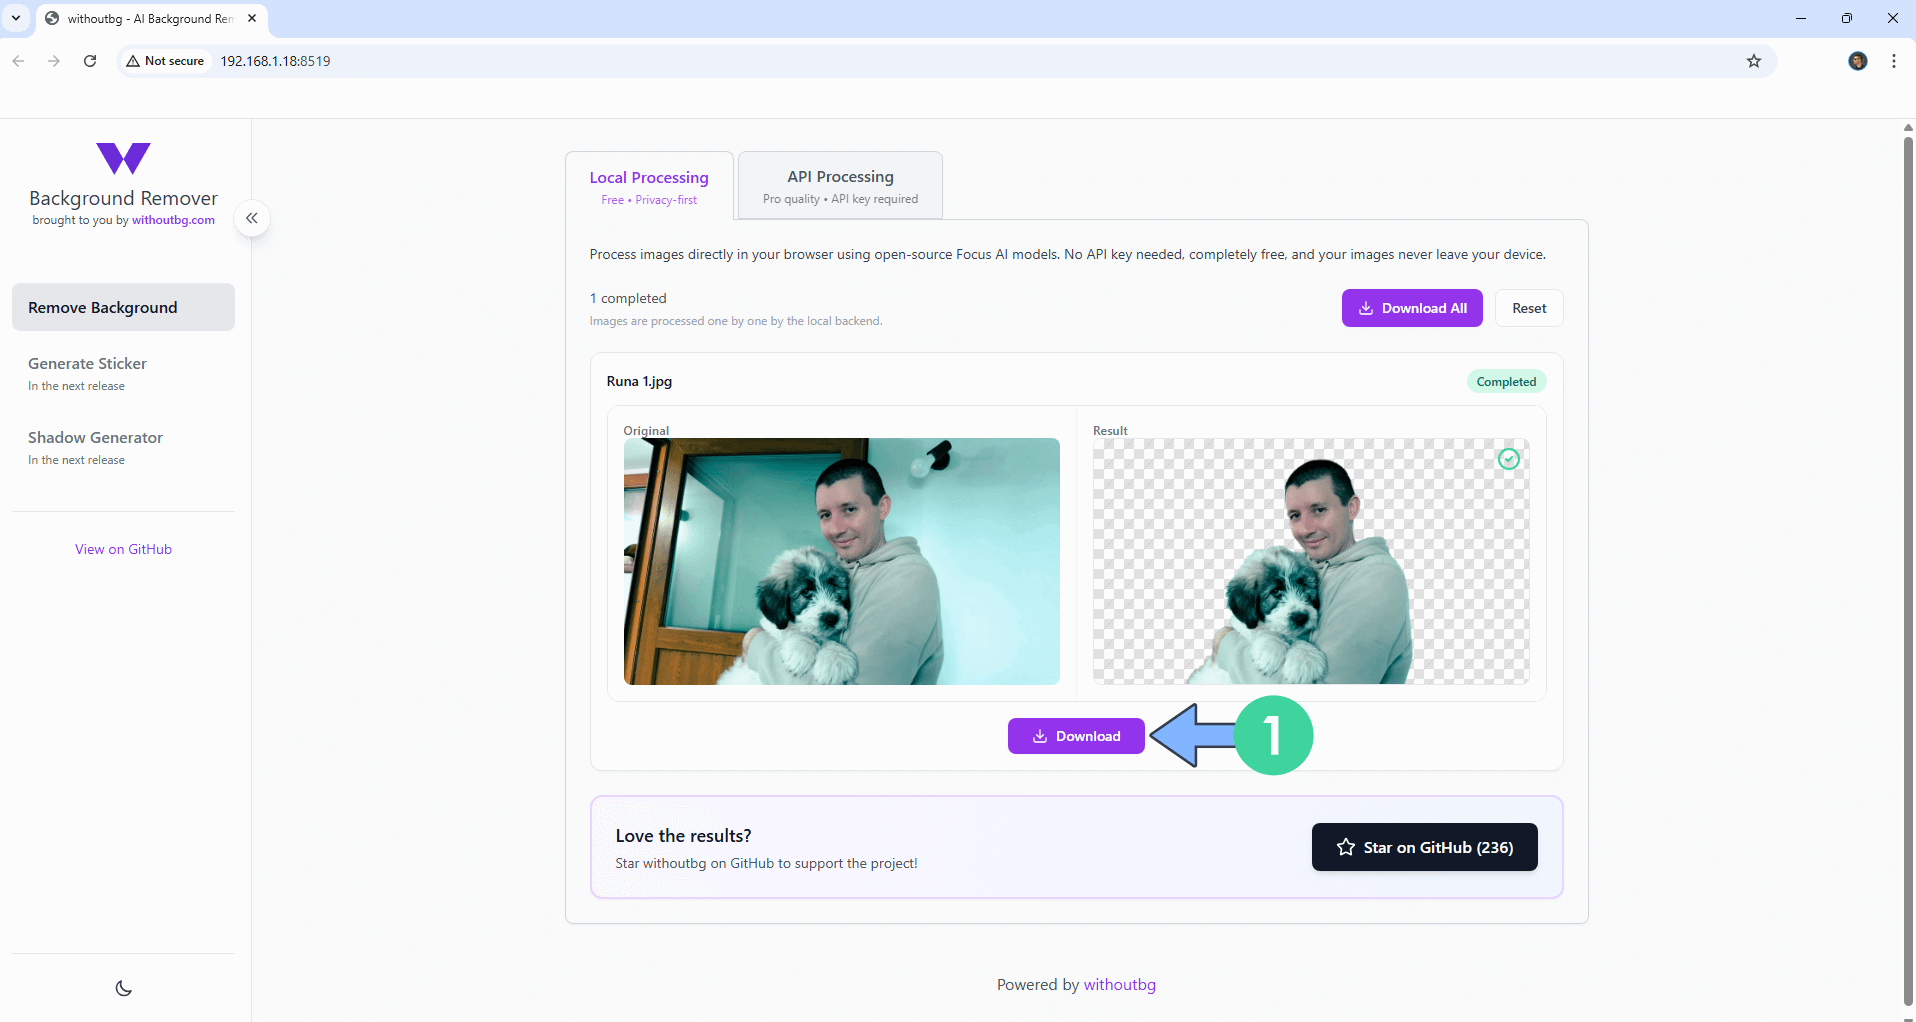
Task: Open the tab search dropdown arrow
Action: click(x=16, y=18)
